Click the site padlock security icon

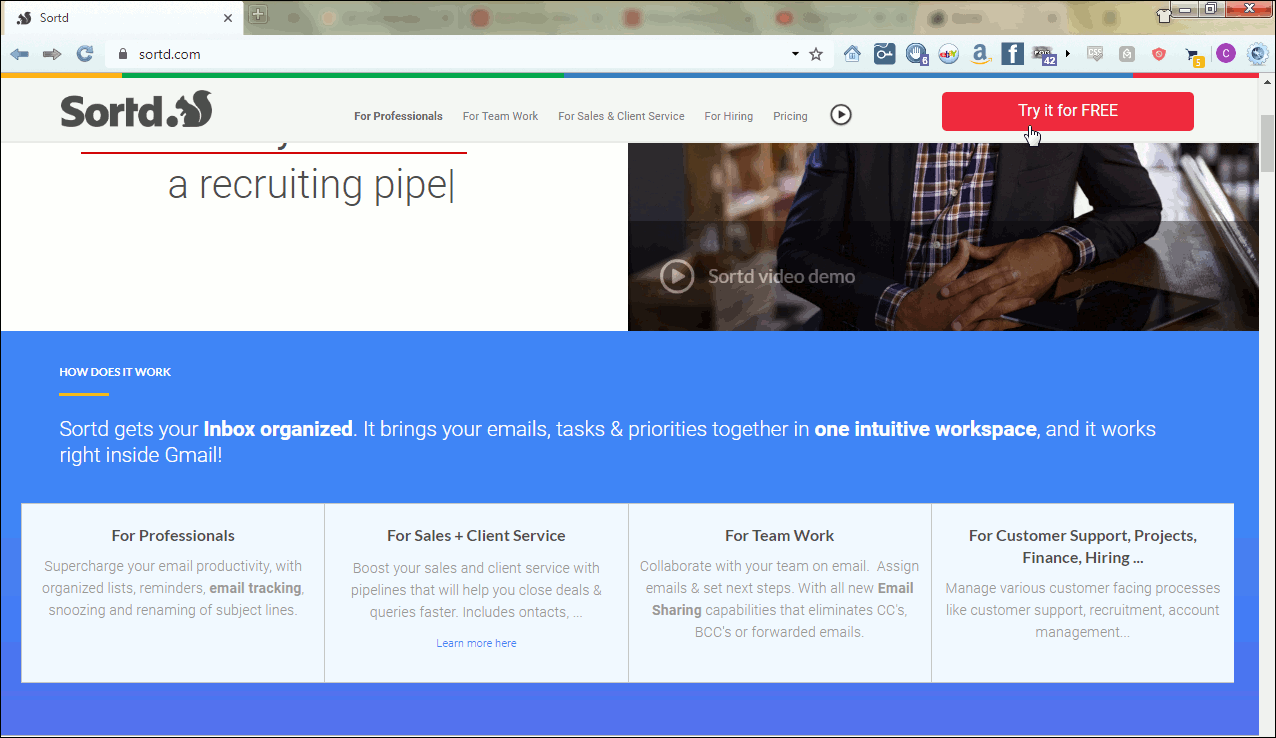click(124, 54)
